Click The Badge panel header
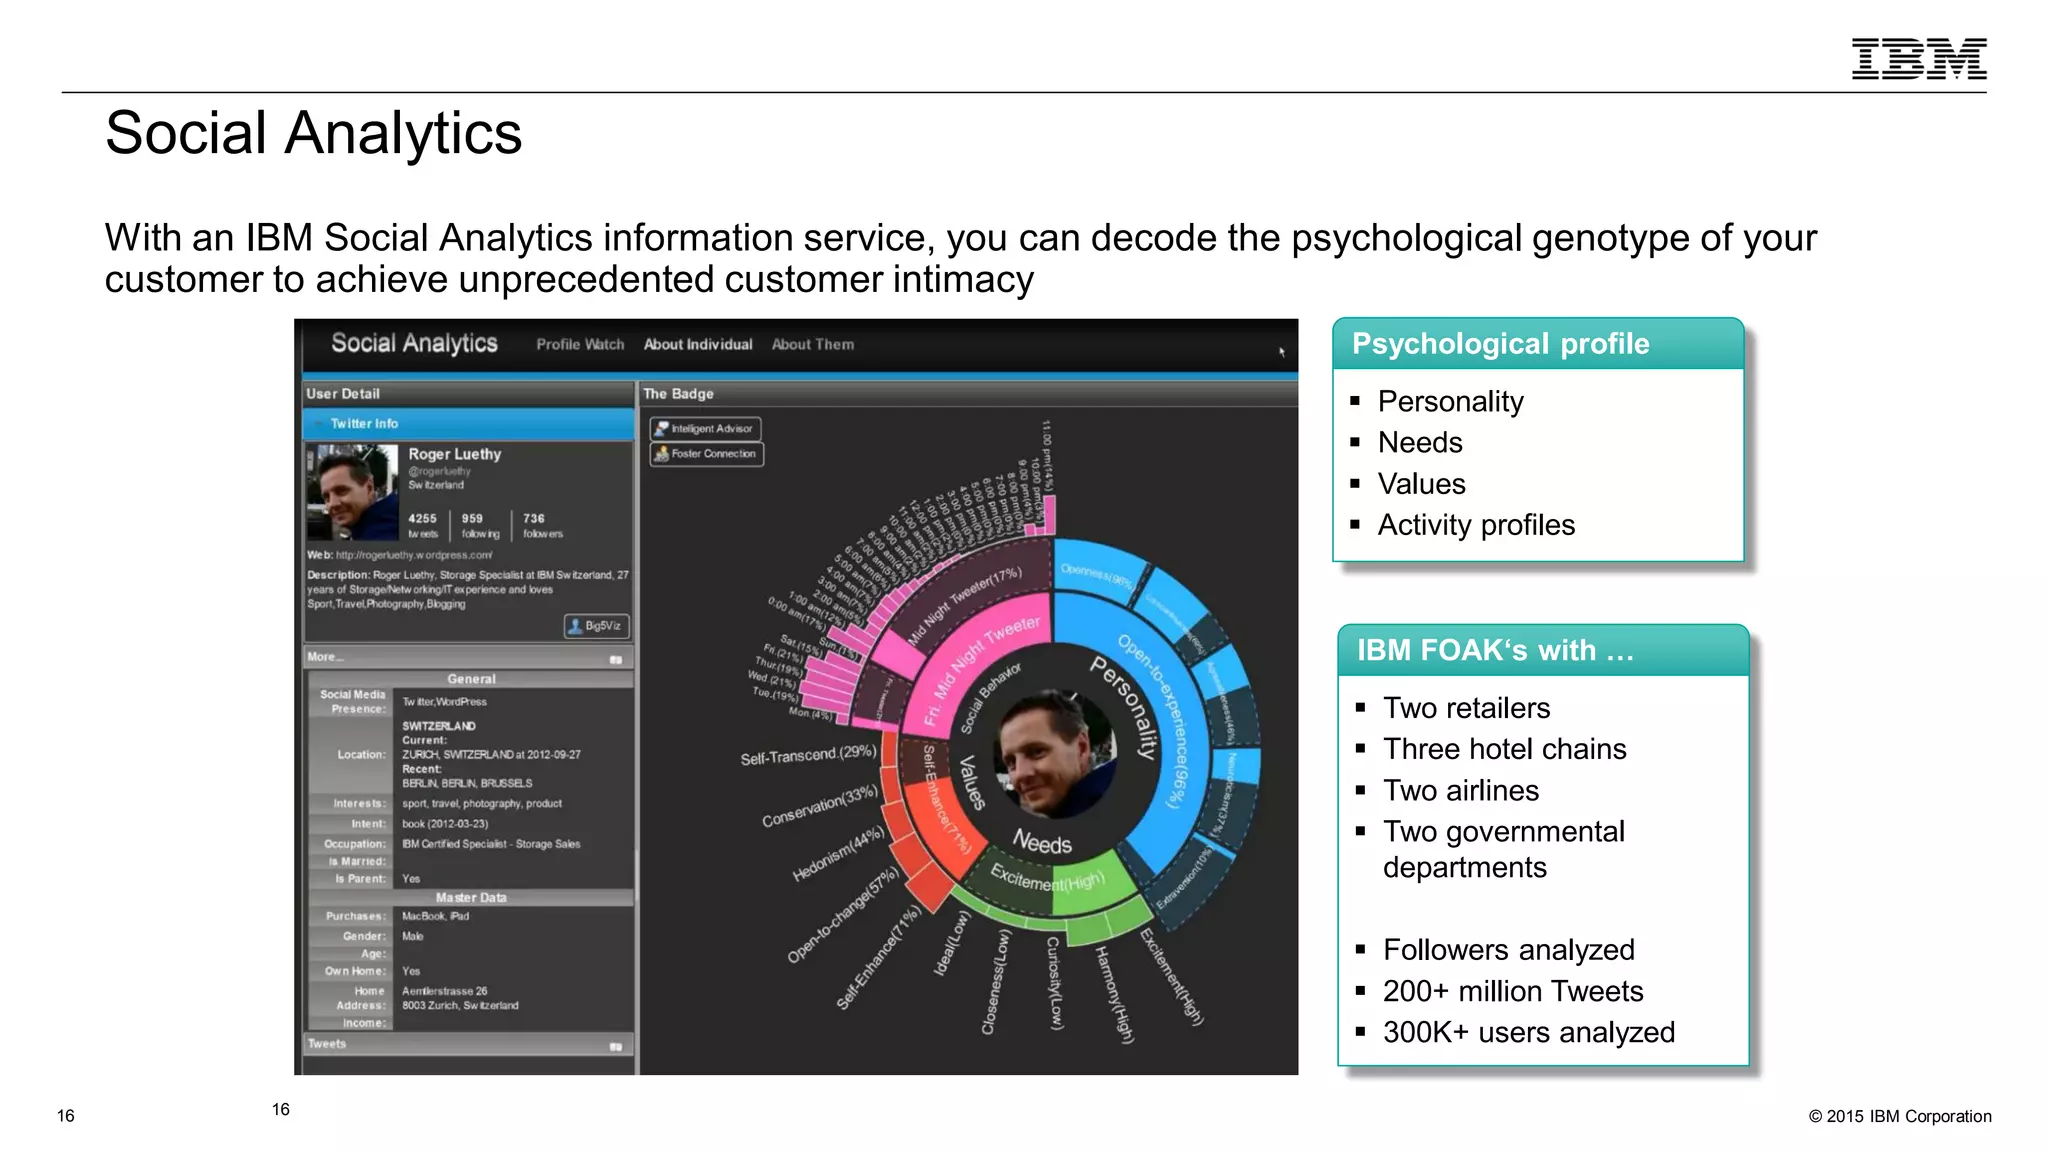Image resolution: width=2048 pixels, height=1152 pixels. [x=968, y=394]
